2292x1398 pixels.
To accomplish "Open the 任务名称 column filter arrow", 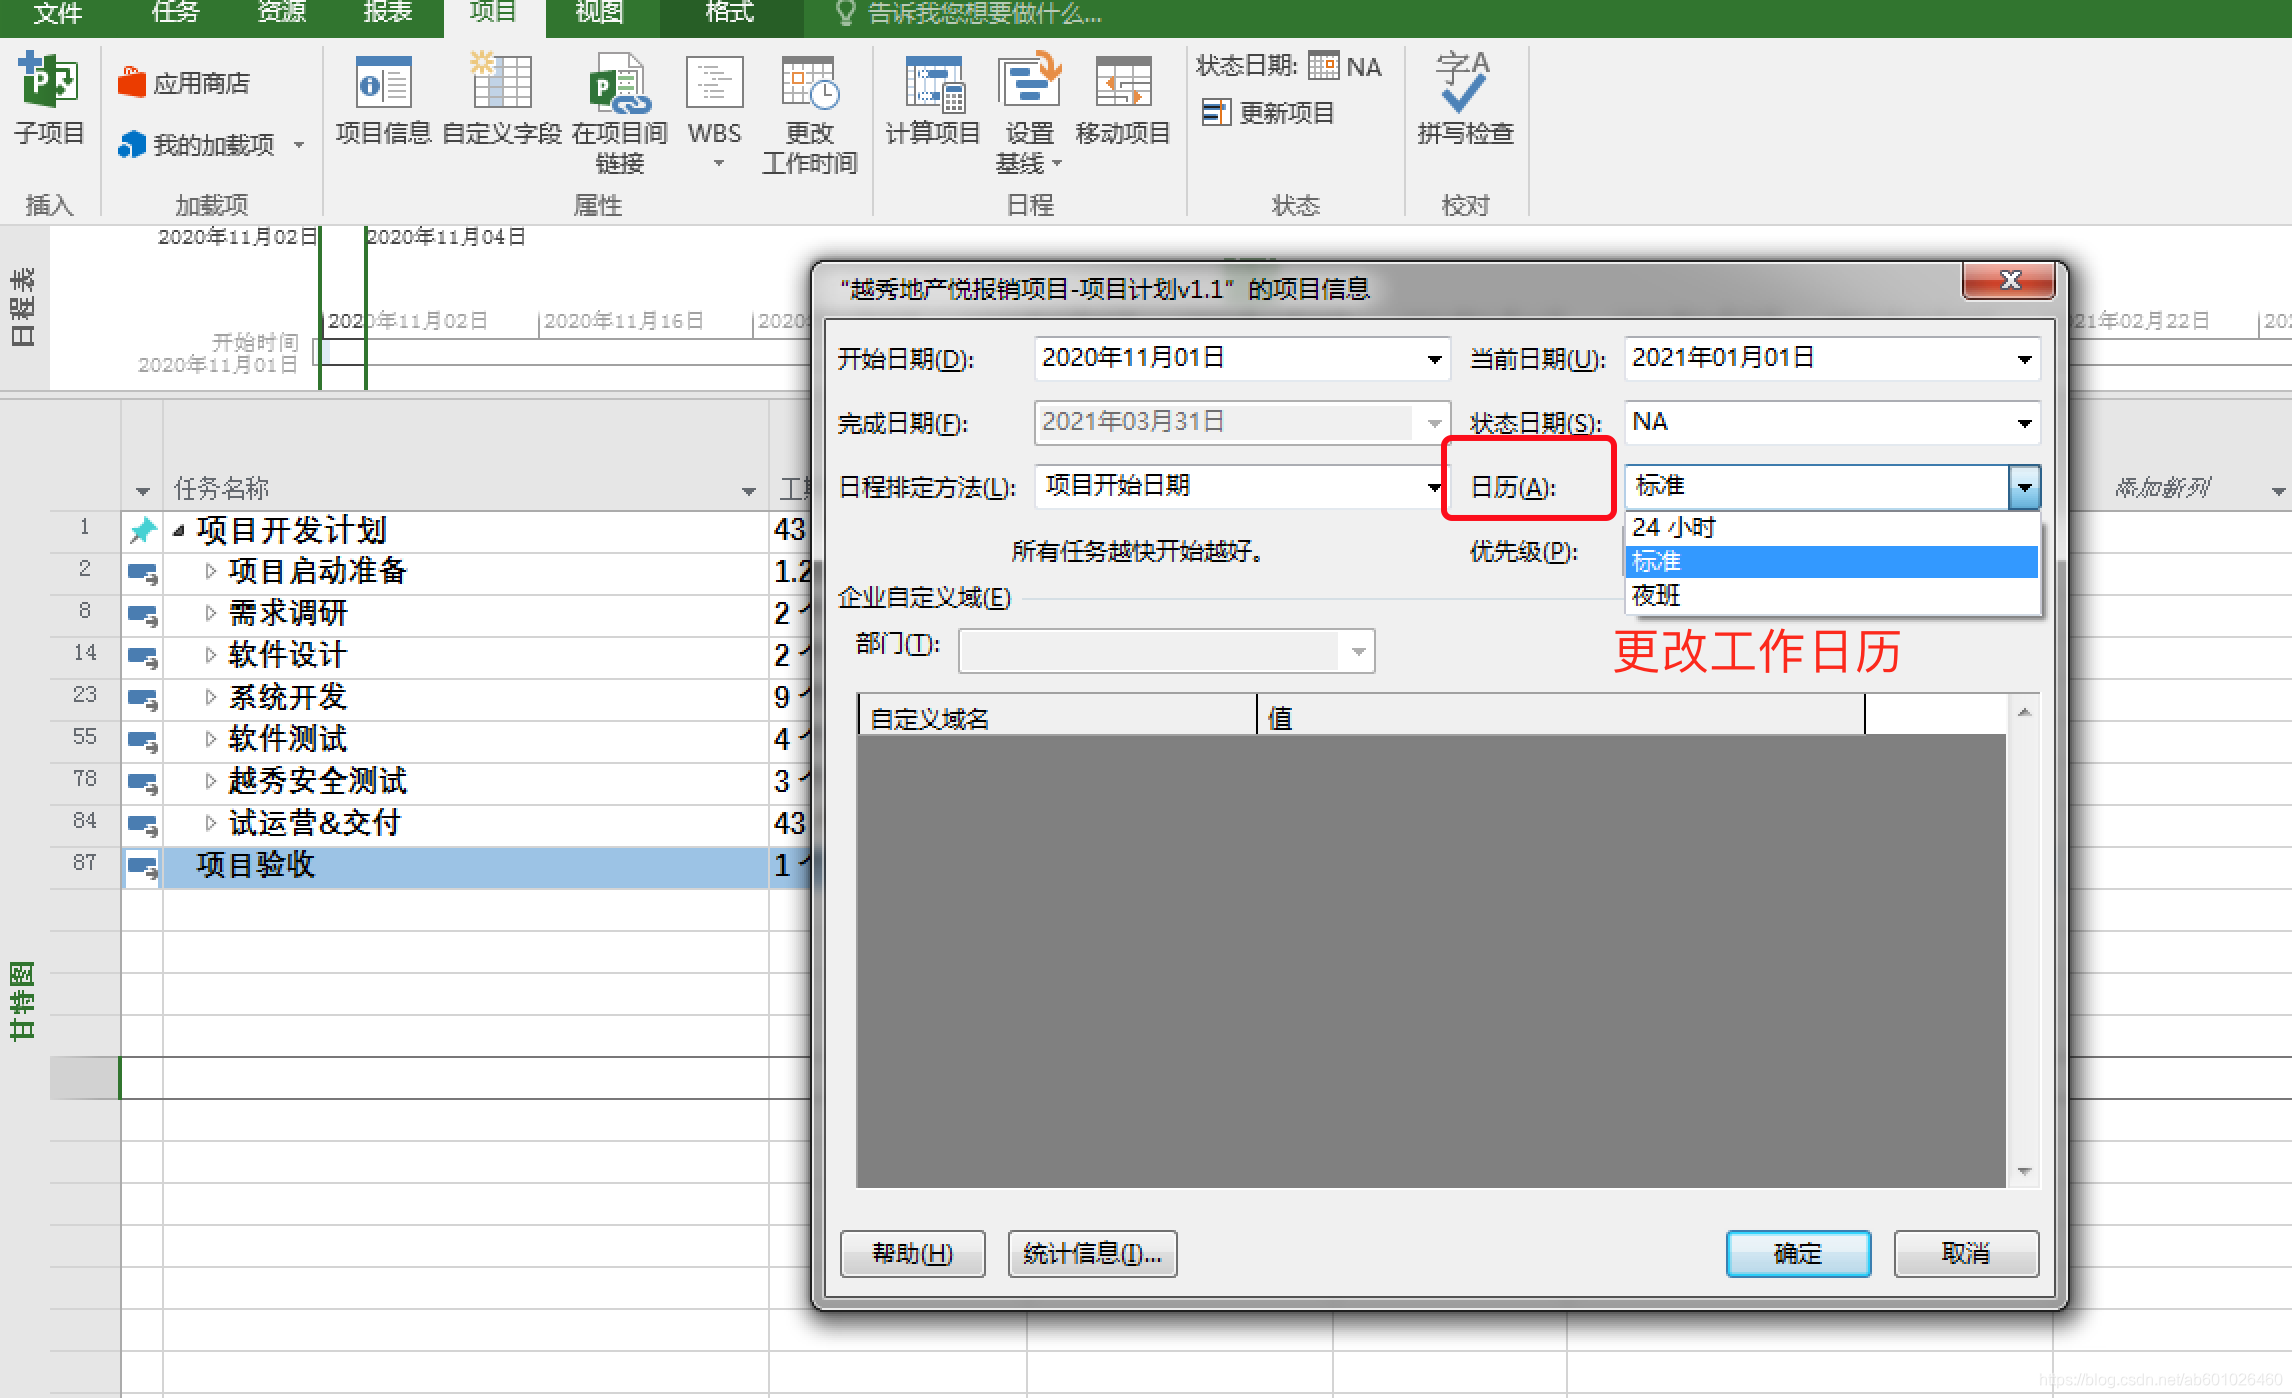I will coord(748,491).
